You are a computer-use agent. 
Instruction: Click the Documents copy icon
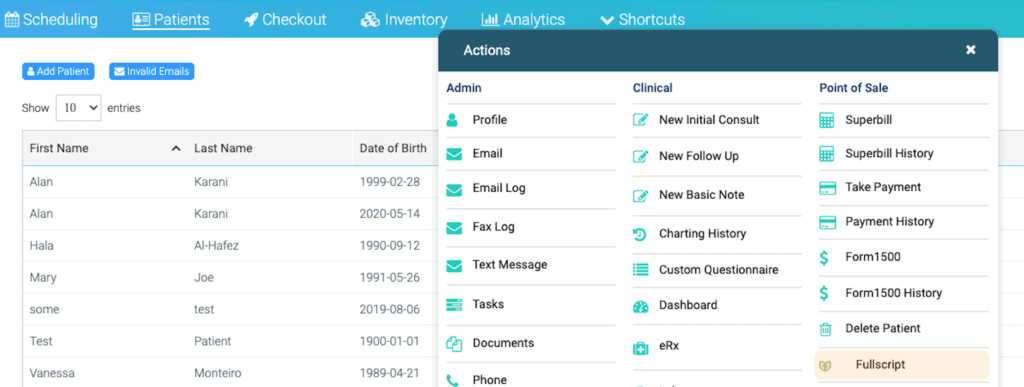click(x=454, y=343)
